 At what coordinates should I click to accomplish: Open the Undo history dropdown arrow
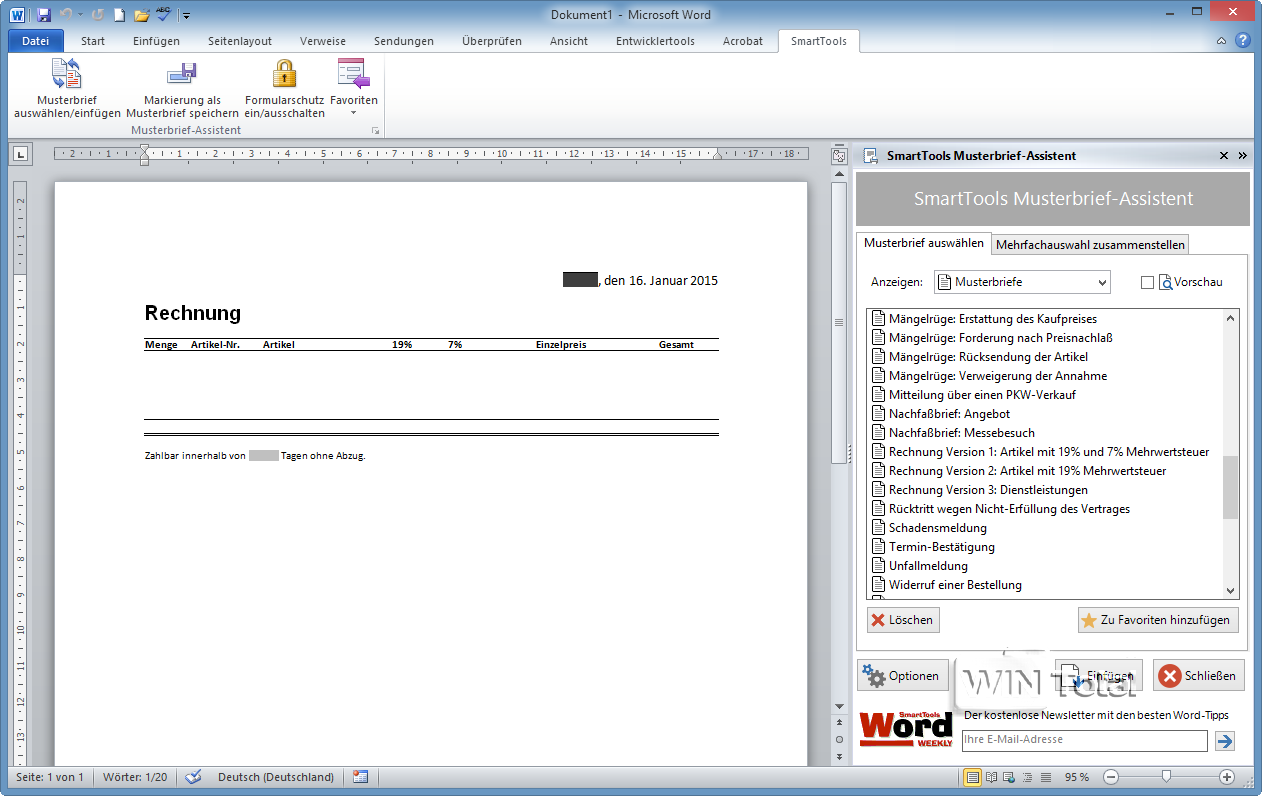tap(81, 15)
